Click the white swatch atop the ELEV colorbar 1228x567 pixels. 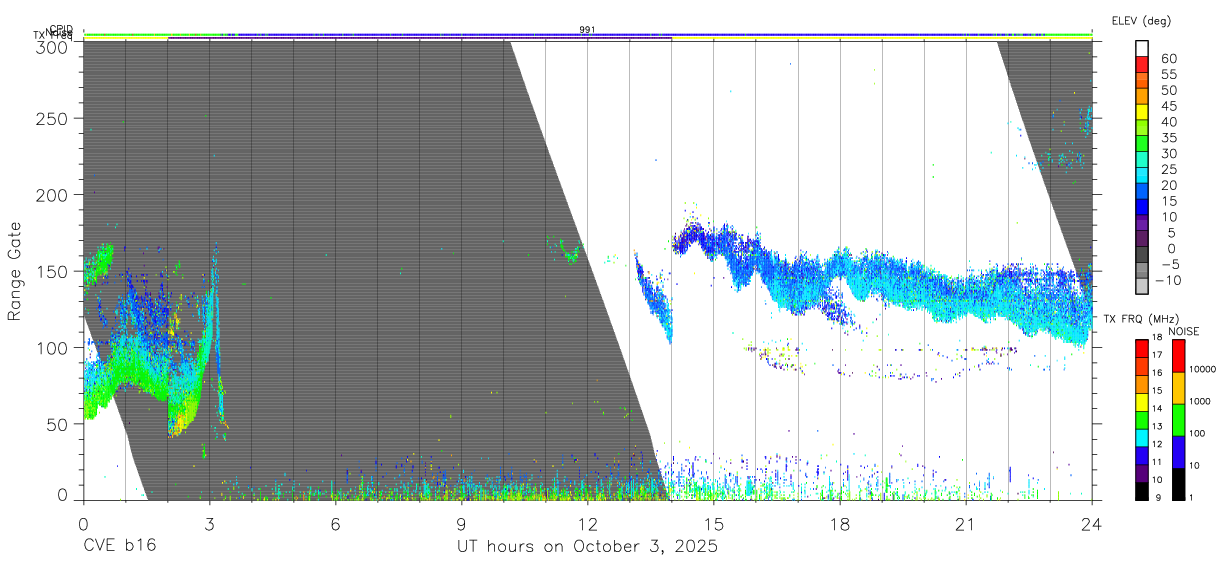[x=1142, y=49]
